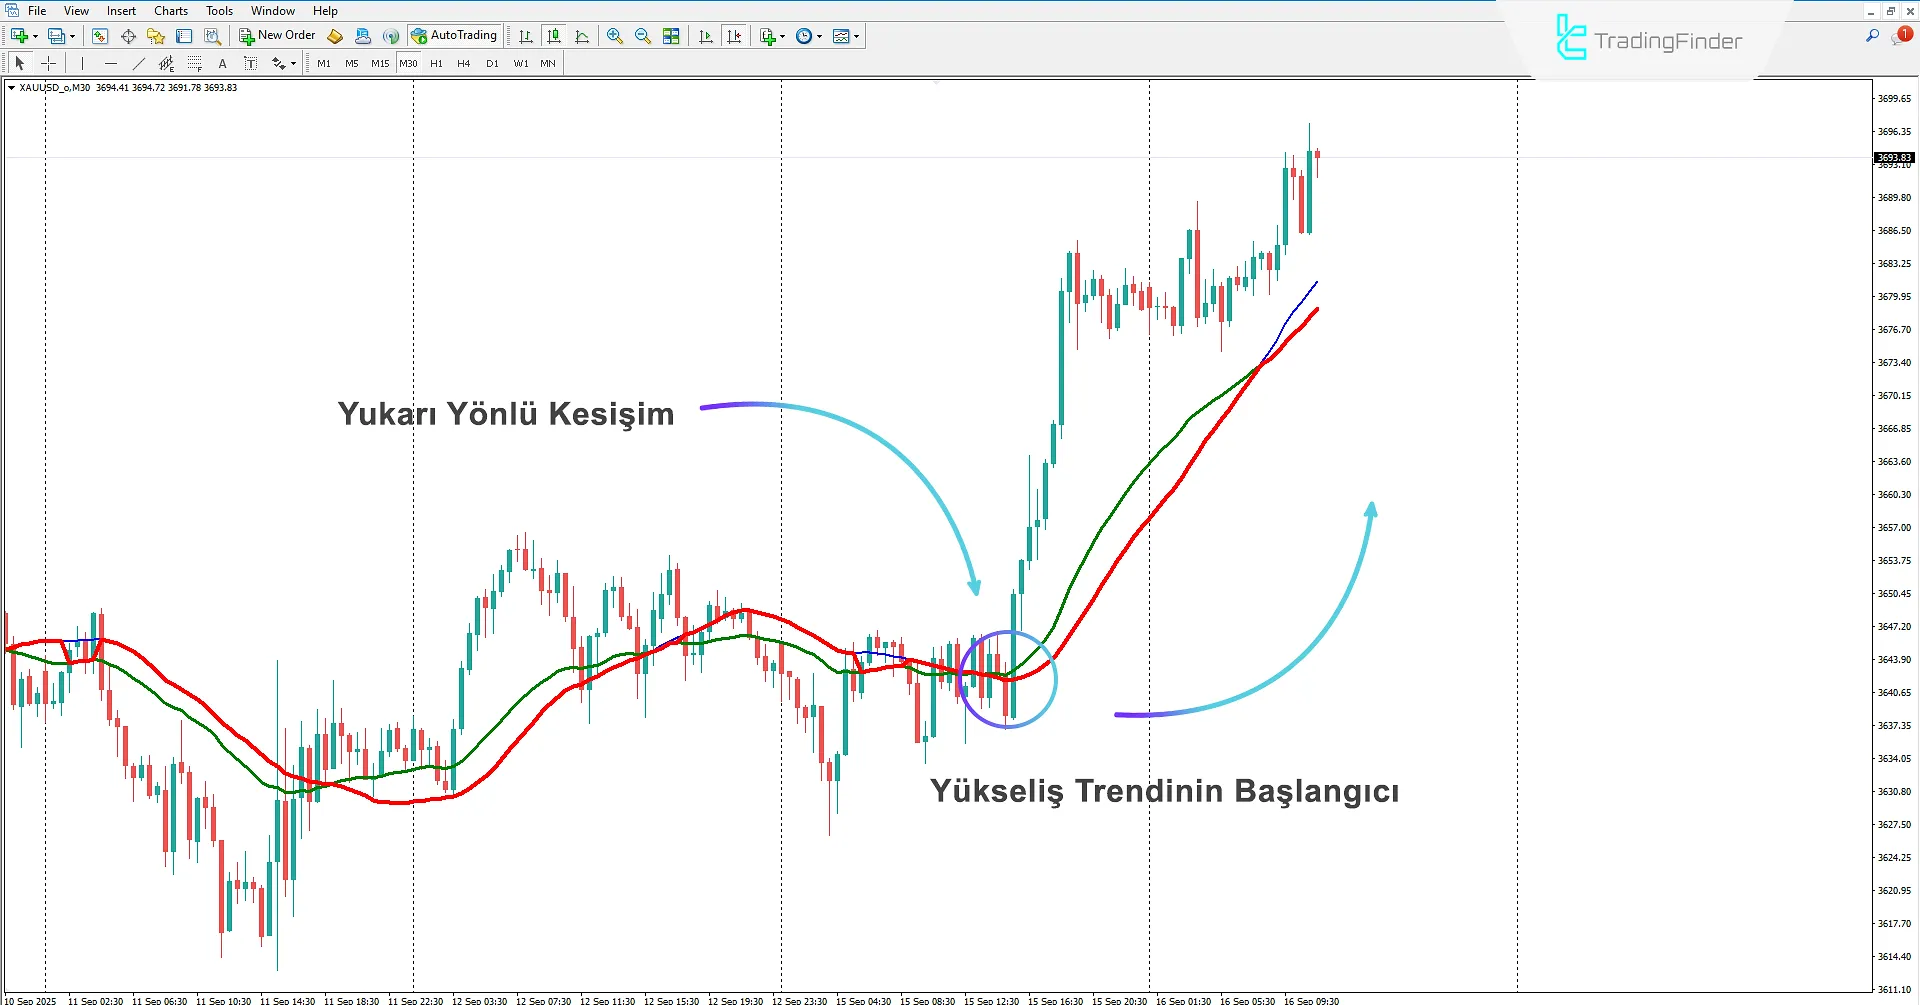The image size is (1920, 1005).
Task: Open the New Chart dropdown arrow
Action: (x=36, y=36)
